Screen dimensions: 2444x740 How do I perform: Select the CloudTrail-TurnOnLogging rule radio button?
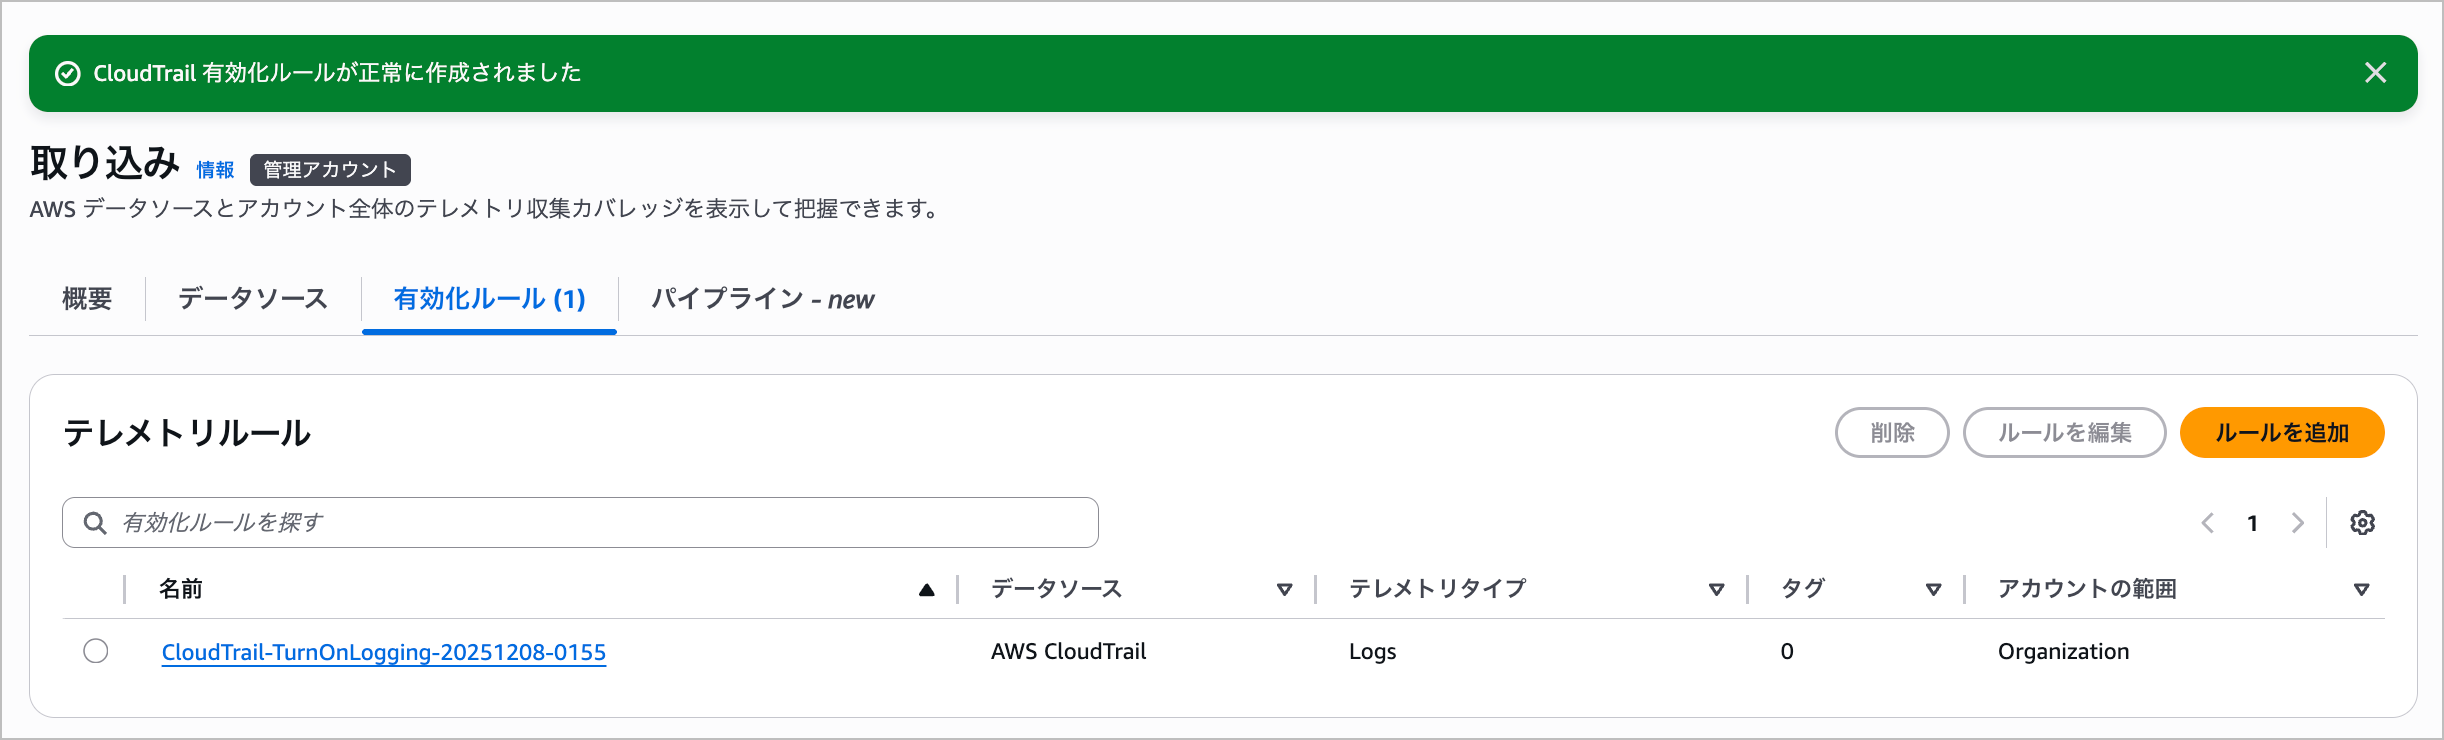tap(96, 651)
